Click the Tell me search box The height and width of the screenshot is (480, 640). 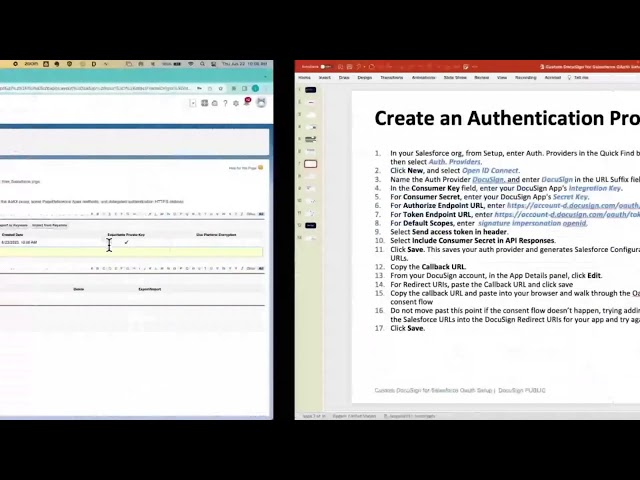click(580, 78)
